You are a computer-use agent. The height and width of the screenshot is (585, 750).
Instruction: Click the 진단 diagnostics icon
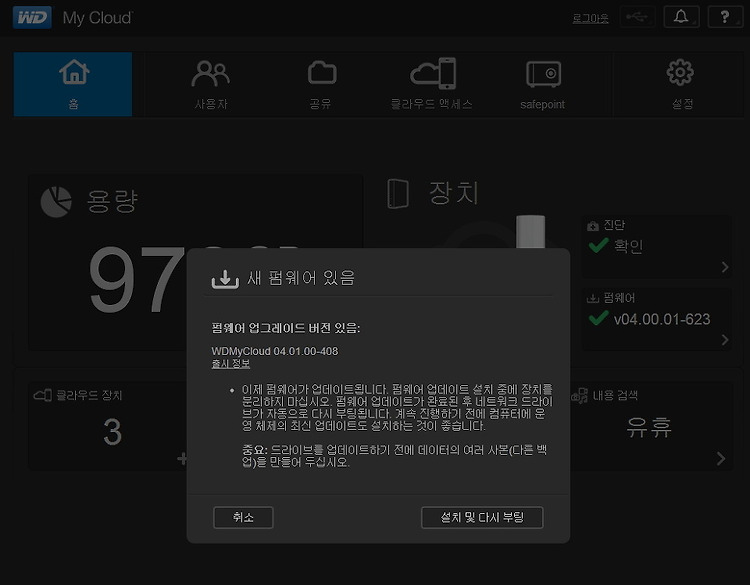(x=593, y=226)
